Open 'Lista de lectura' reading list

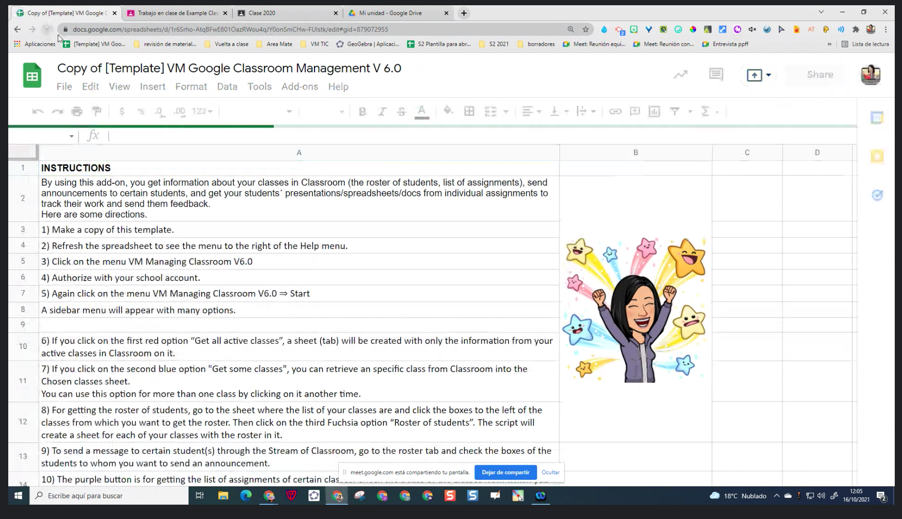[865, 44]
